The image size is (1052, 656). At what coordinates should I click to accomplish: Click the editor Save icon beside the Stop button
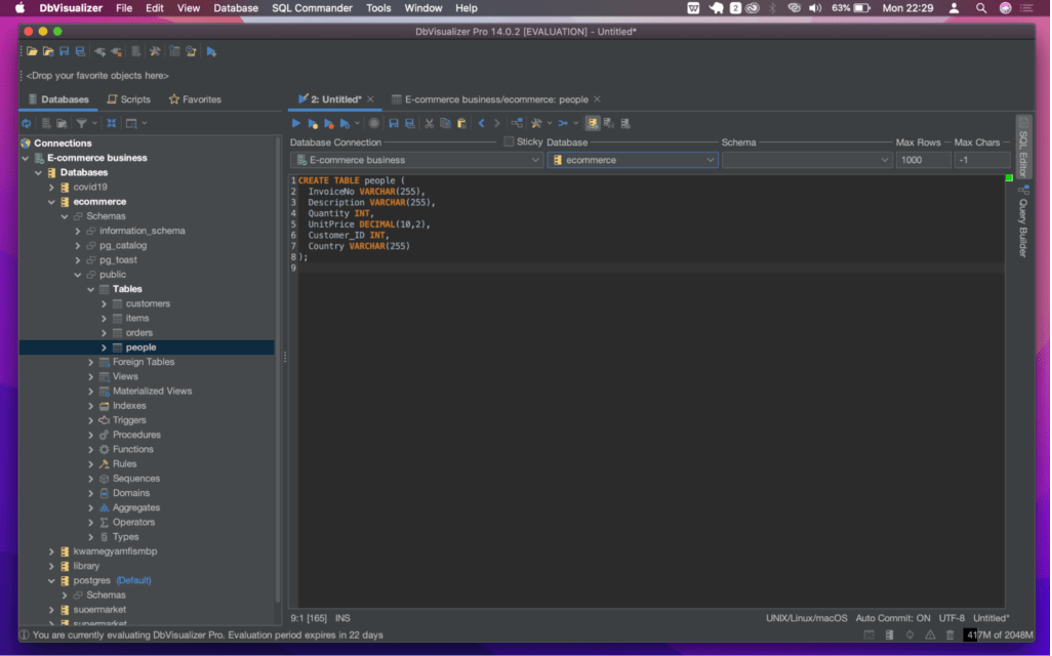click(x=393, y=123)
